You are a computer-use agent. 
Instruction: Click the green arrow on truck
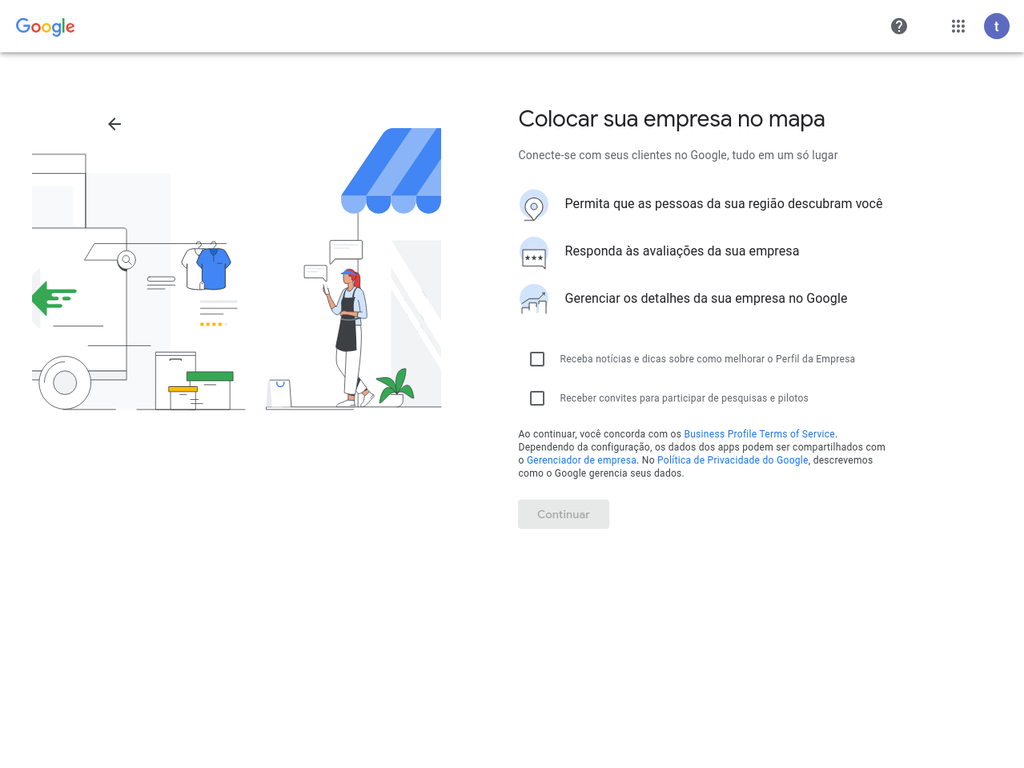click(53, 297)
